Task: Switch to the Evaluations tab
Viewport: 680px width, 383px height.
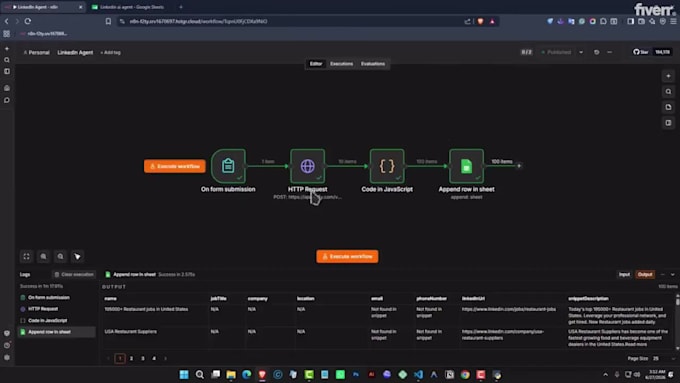Action: (x=373, y=64)
